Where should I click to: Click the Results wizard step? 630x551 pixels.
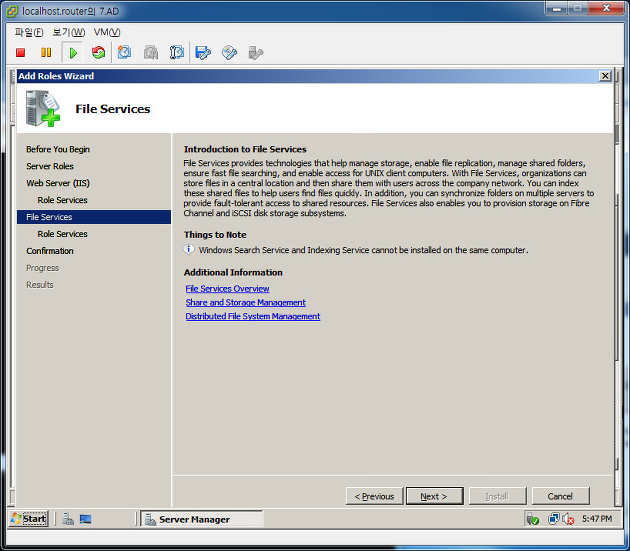(40, 285)
